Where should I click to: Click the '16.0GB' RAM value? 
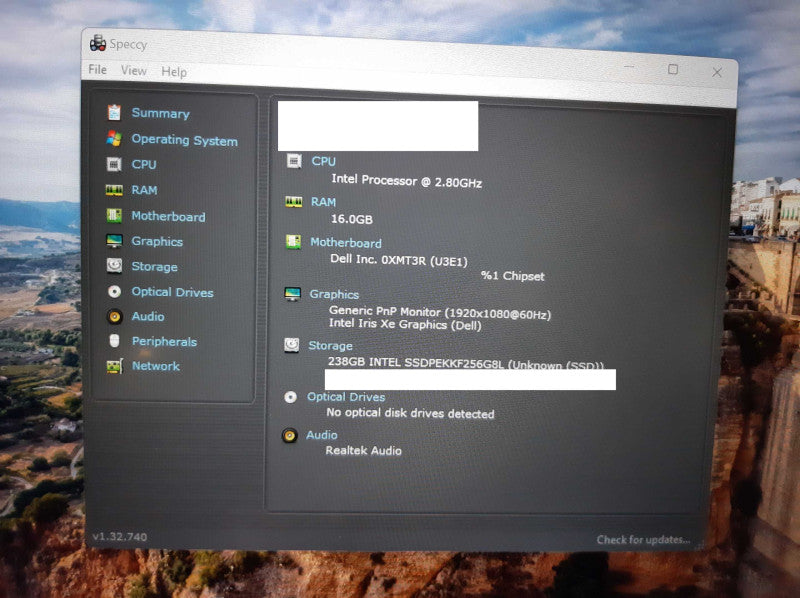pyautogui.click(x=352, y=219)
